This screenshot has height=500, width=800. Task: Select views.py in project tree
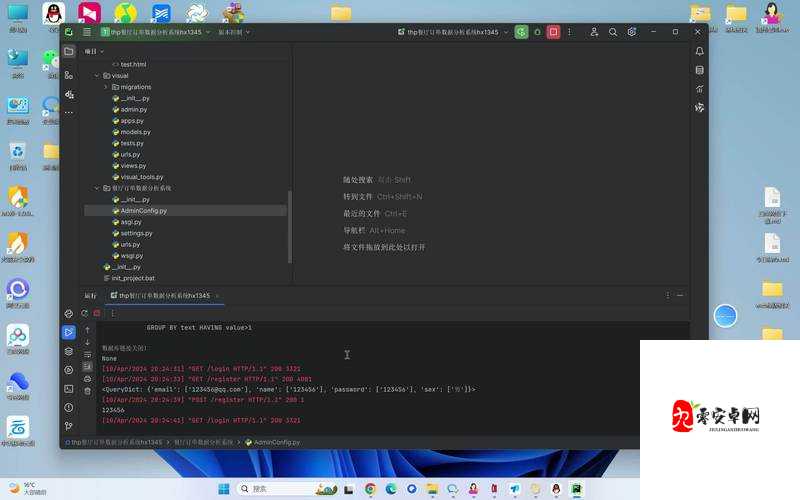coord(133,166)
